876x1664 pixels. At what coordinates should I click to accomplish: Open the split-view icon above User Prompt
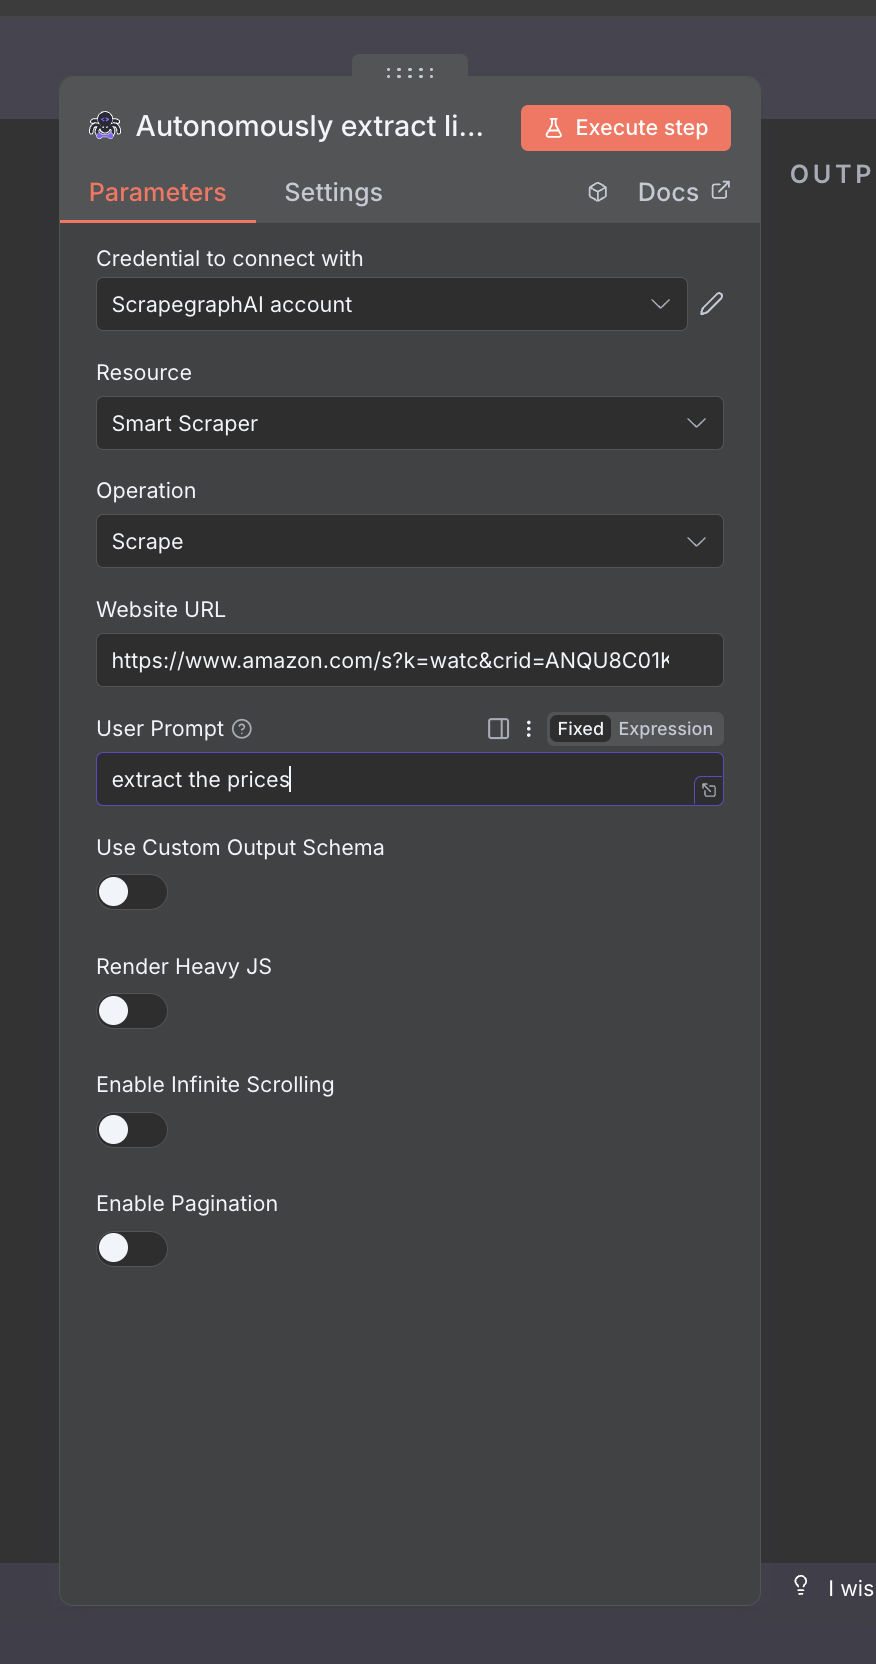pos(498,729)
